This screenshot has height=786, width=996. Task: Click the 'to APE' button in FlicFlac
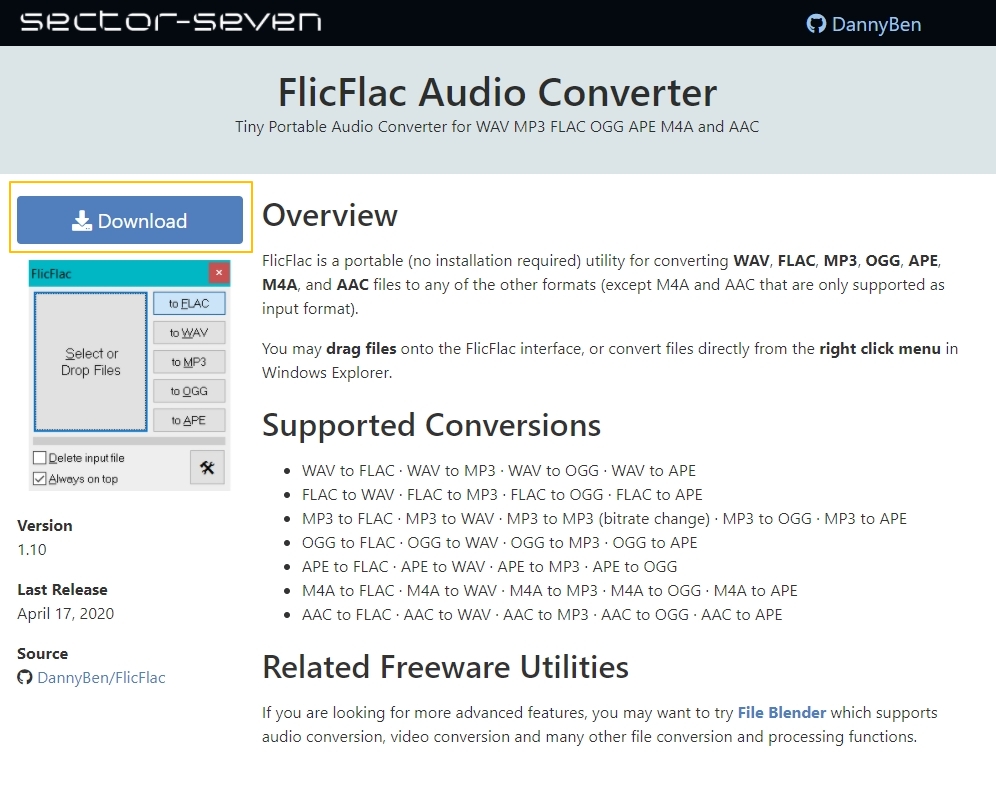[189, 421]
